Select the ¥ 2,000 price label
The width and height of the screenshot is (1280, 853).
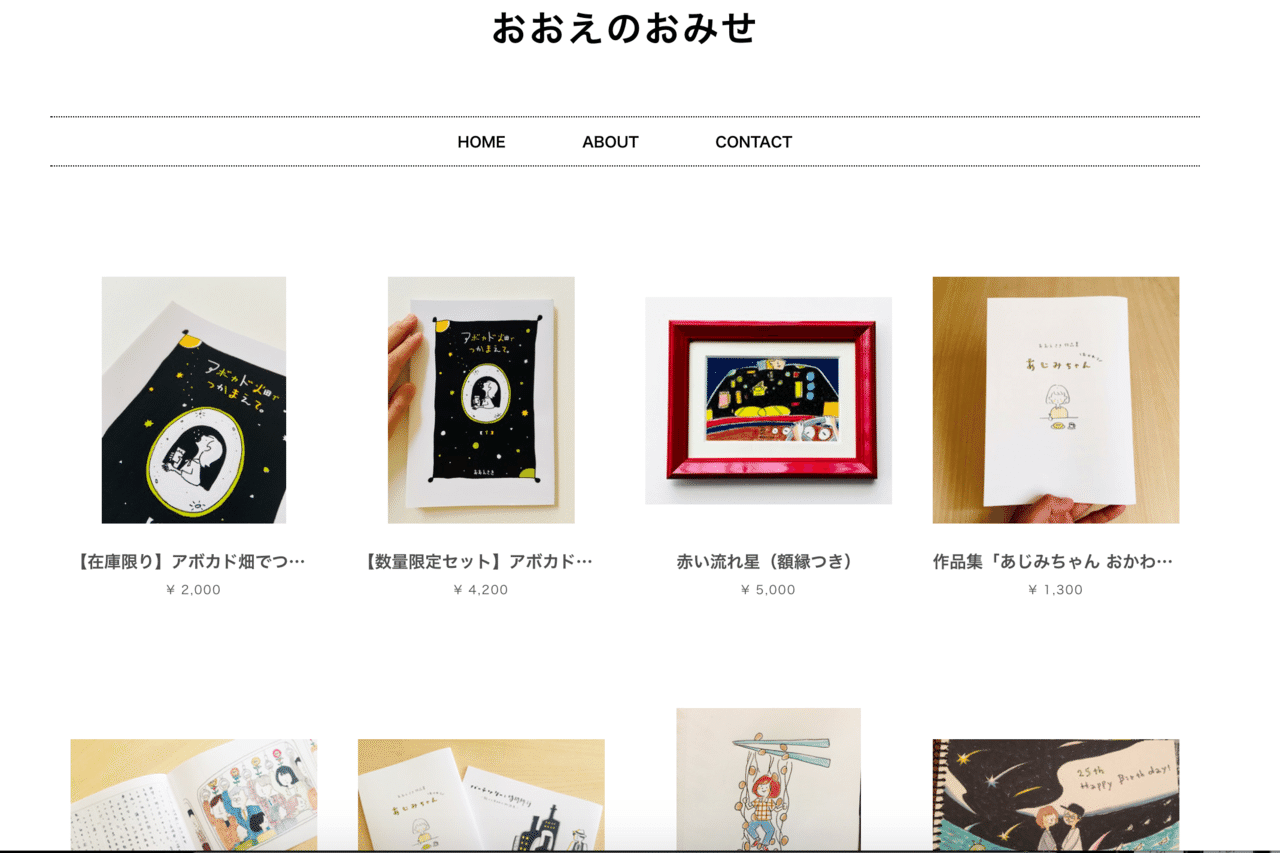point(193,590)
